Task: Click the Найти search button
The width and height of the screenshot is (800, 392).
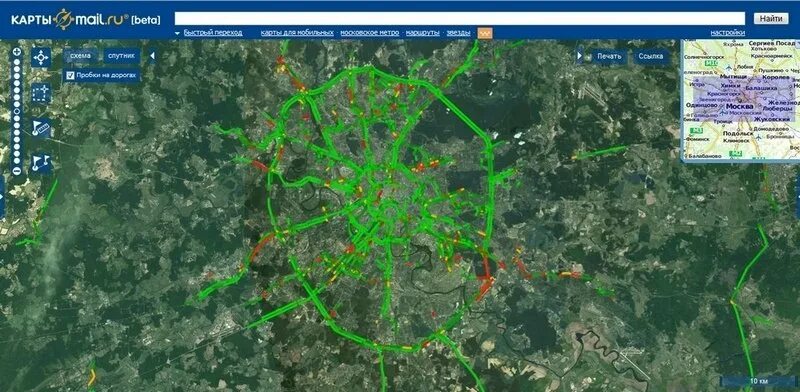Action: 770,18
